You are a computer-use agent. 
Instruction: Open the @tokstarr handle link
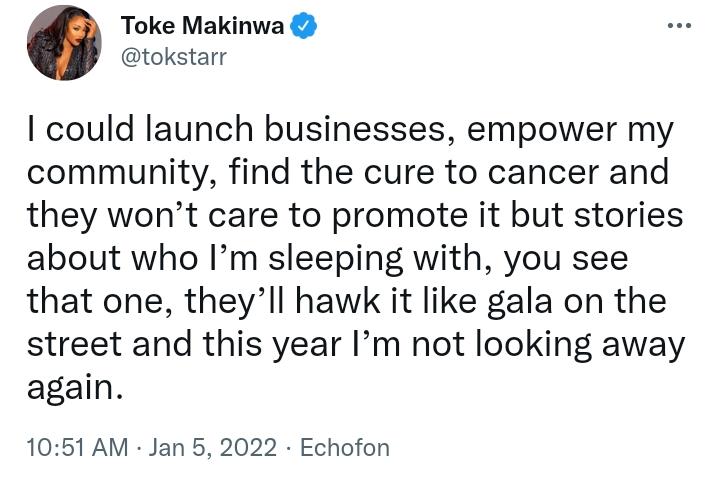[x=174, y=57]
